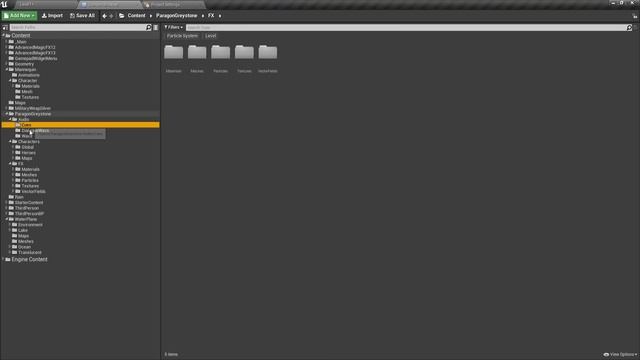Collapse the Characters folder under ParagonGreystone

click(10, 141)
